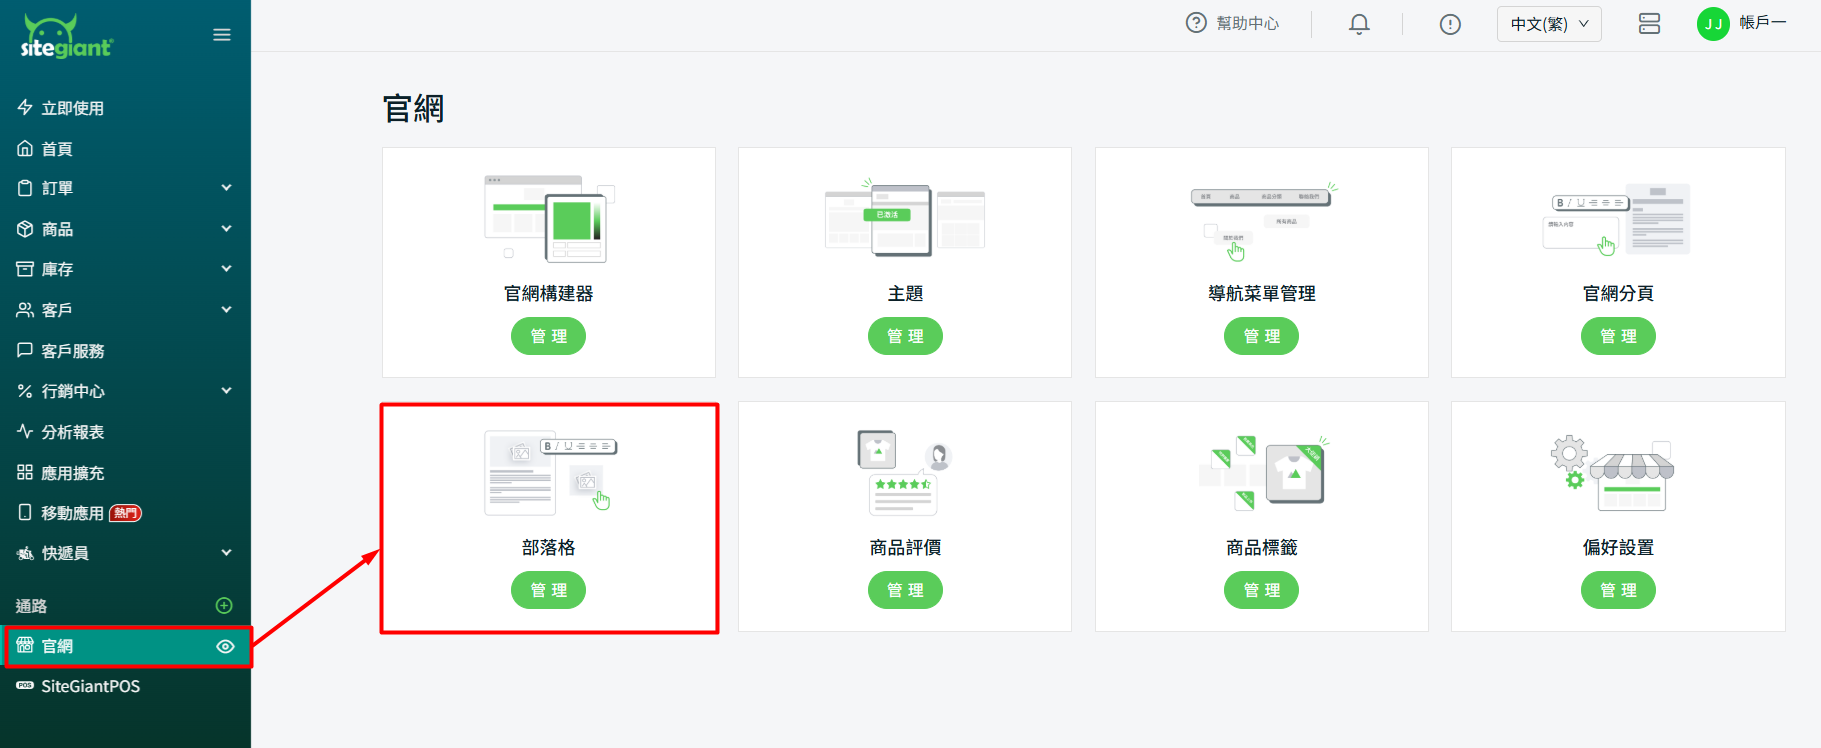Click the SiteGiant logo

pos(66,37)
